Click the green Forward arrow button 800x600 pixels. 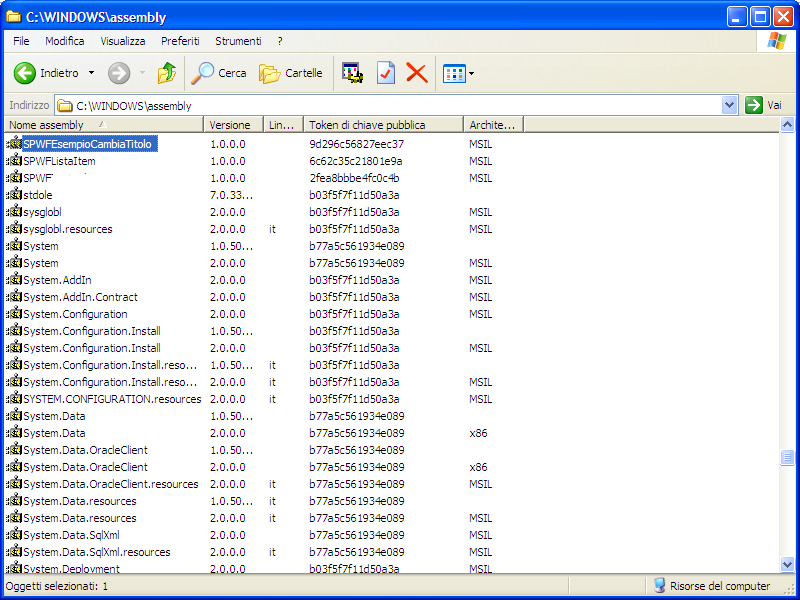tap(119, 73)
